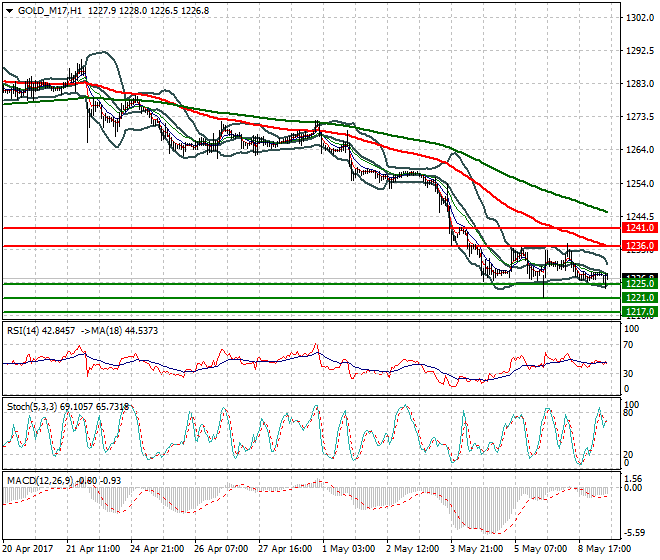
Task: Select the red 1241.0 price label
Action: (639, 228)
